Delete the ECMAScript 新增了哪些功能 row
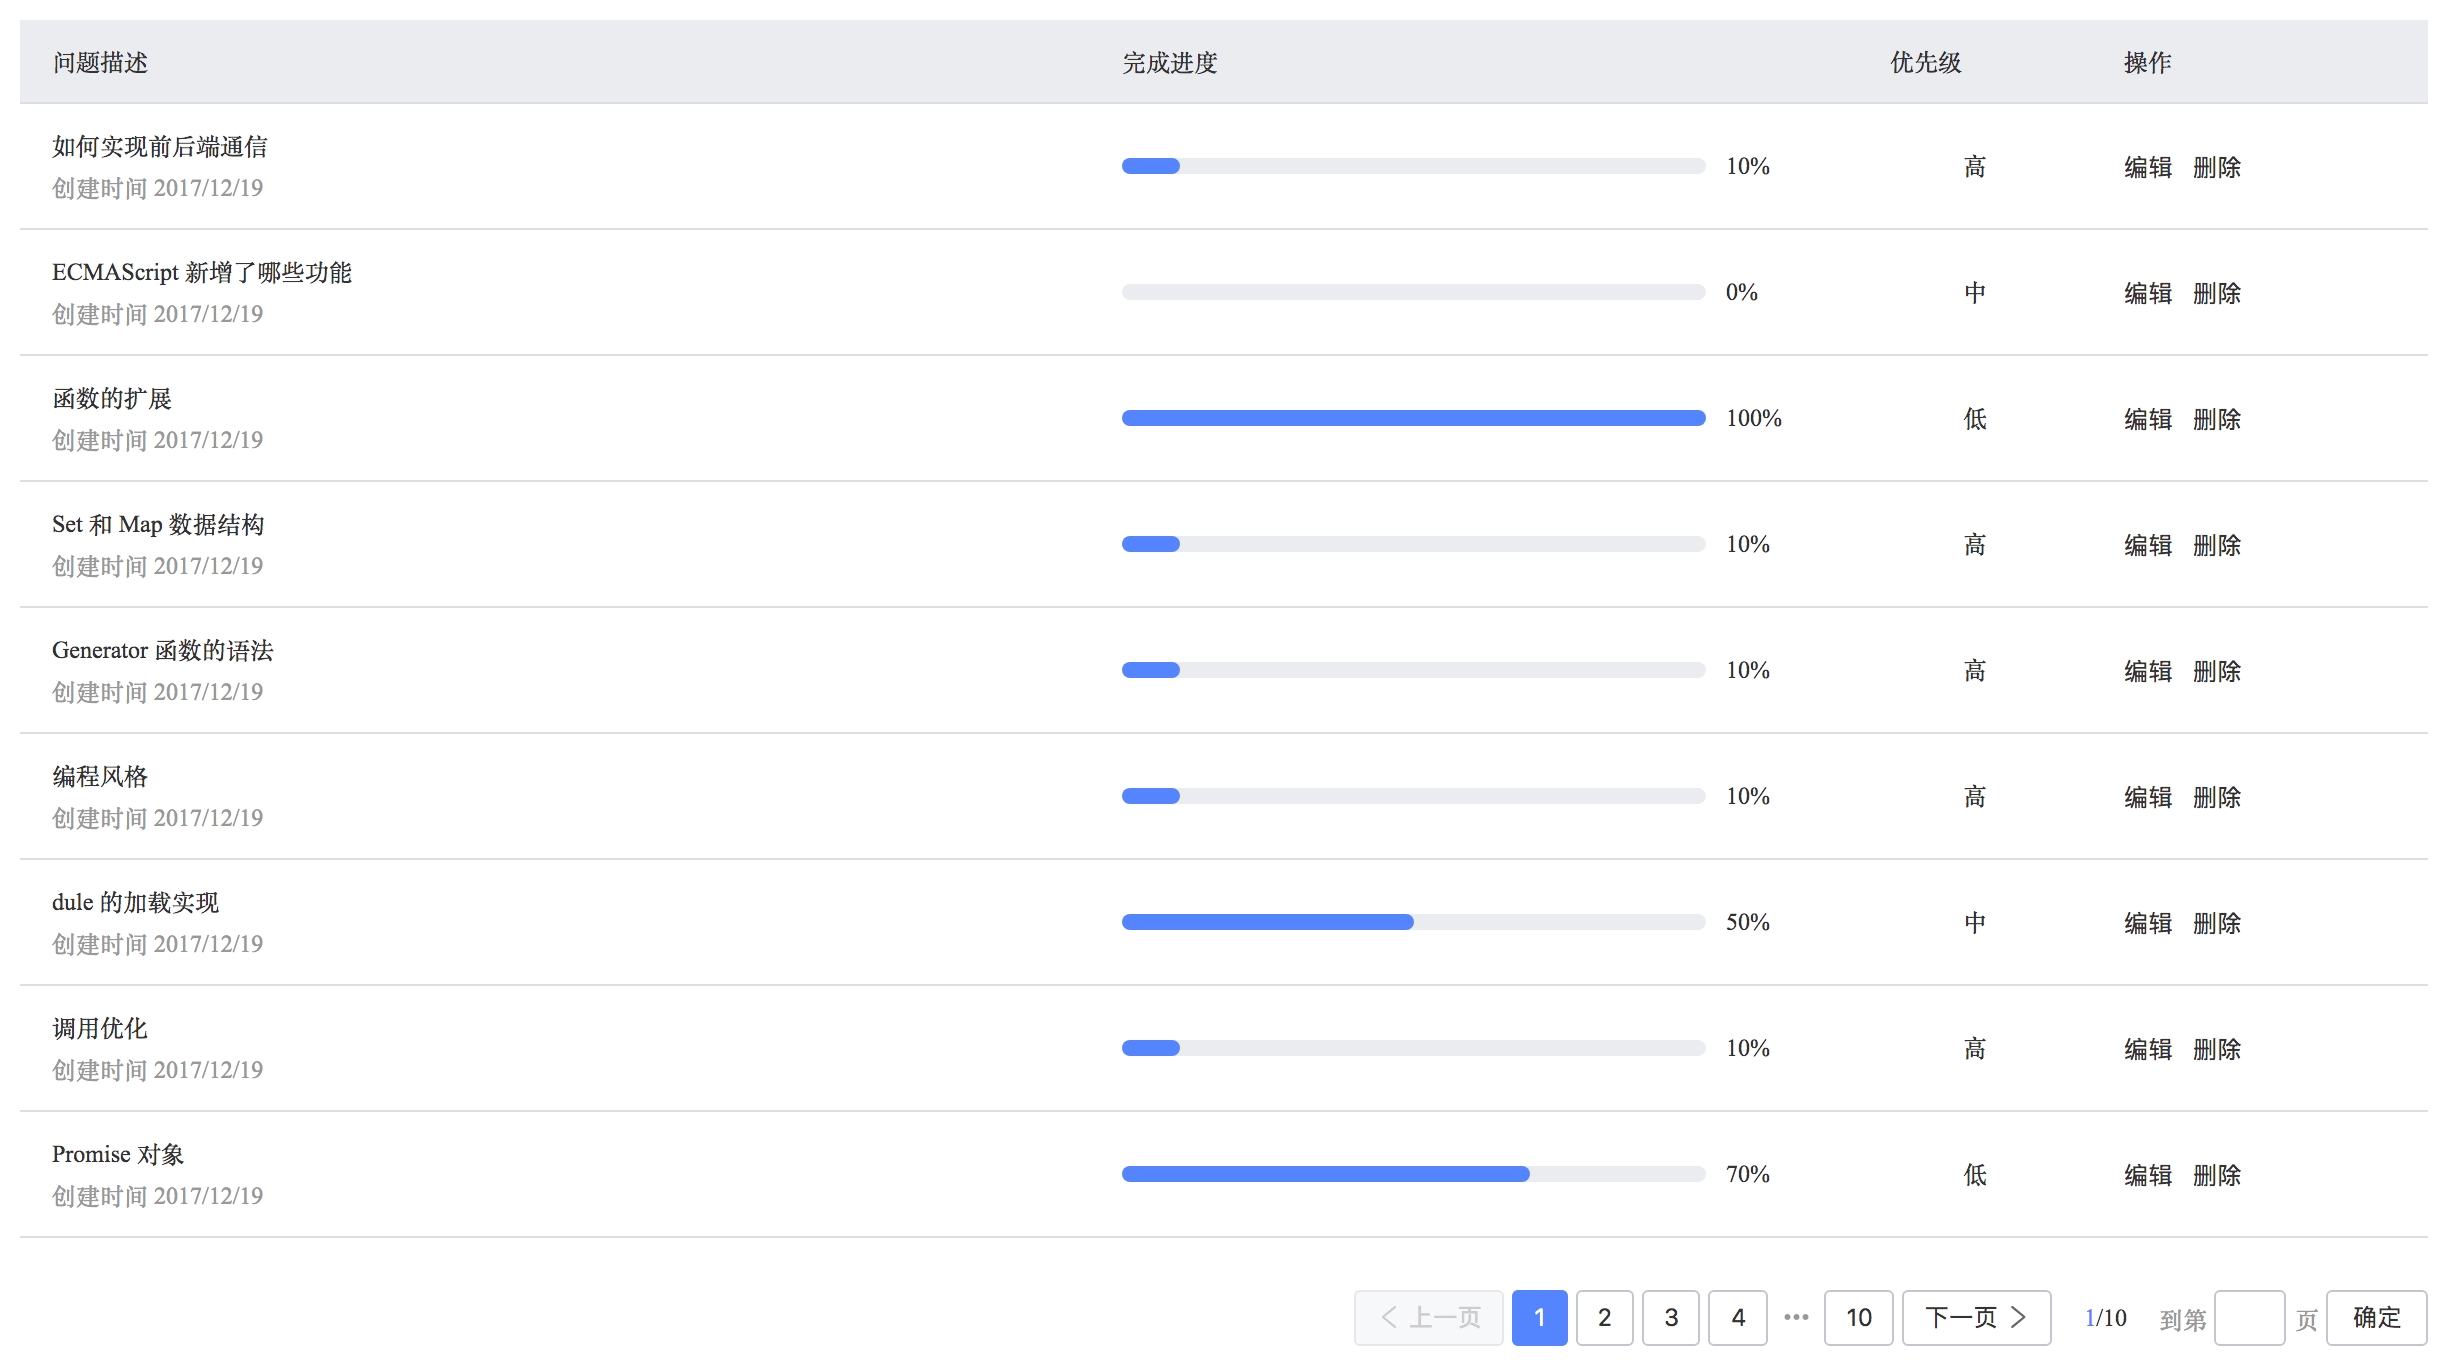 (x=2217, y=293)
